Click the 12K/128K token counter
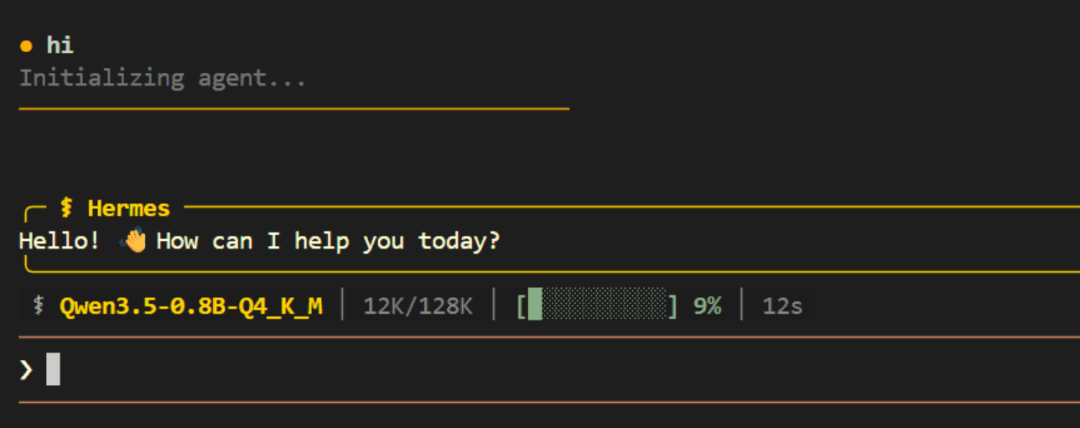Image resolution: width=1080 pixels, height=428 pixels. coord(417,306)
